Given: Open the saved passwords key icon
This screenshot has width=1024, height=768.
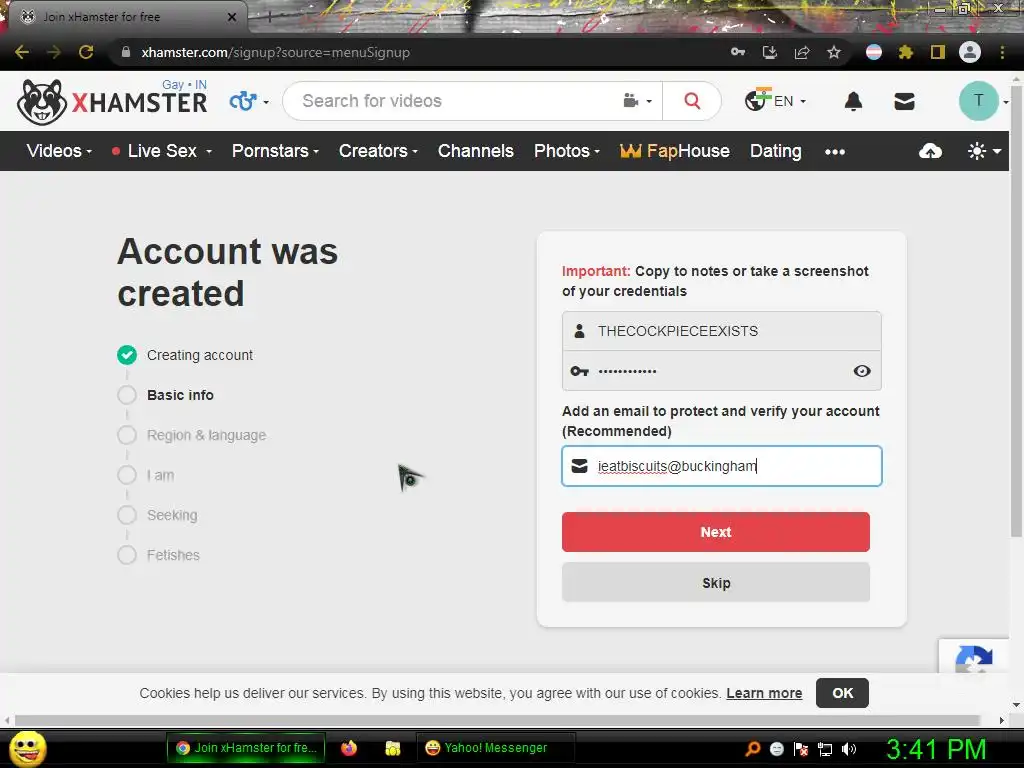Looking at the screenshot, I should tap(738, 52).
